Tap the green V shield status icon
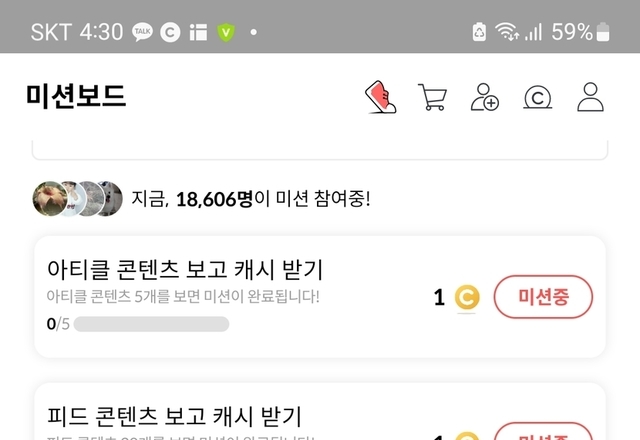Viewport: 640px width, 440px height. point(226,32)
